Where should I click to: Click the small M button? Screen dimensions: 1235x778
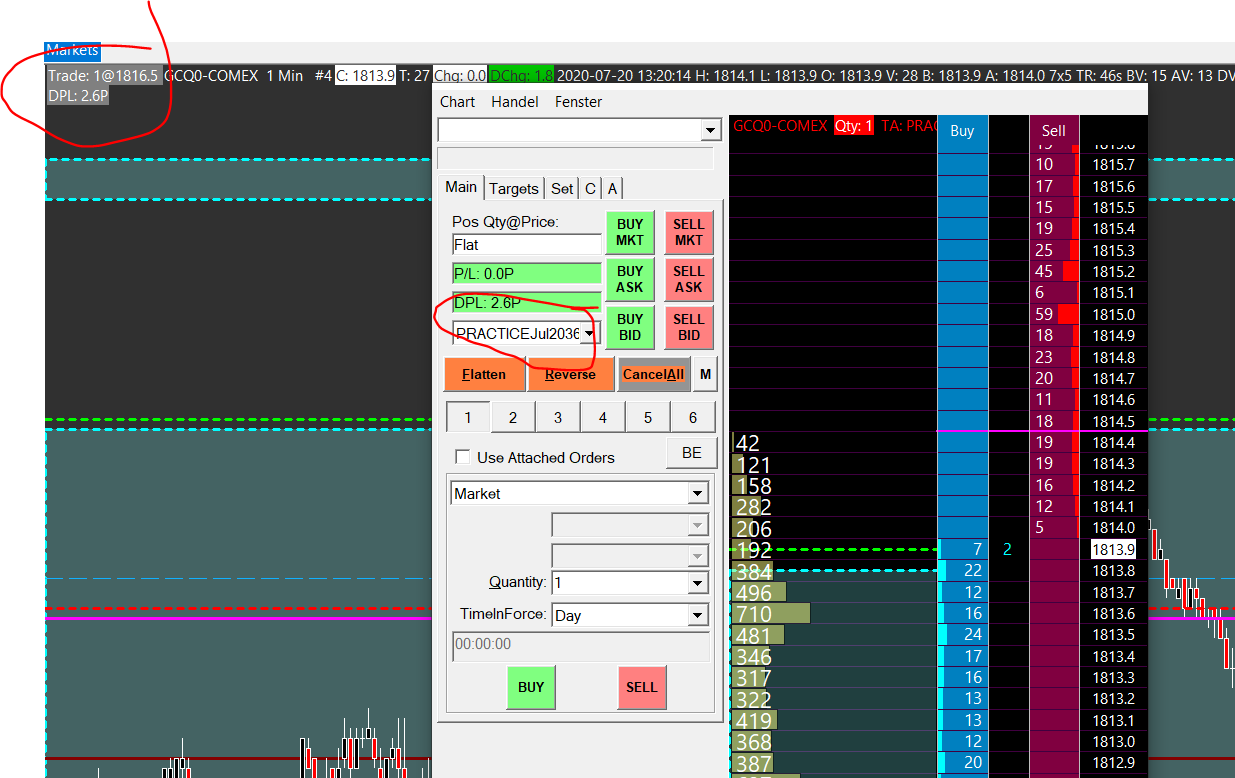point(706,375)
